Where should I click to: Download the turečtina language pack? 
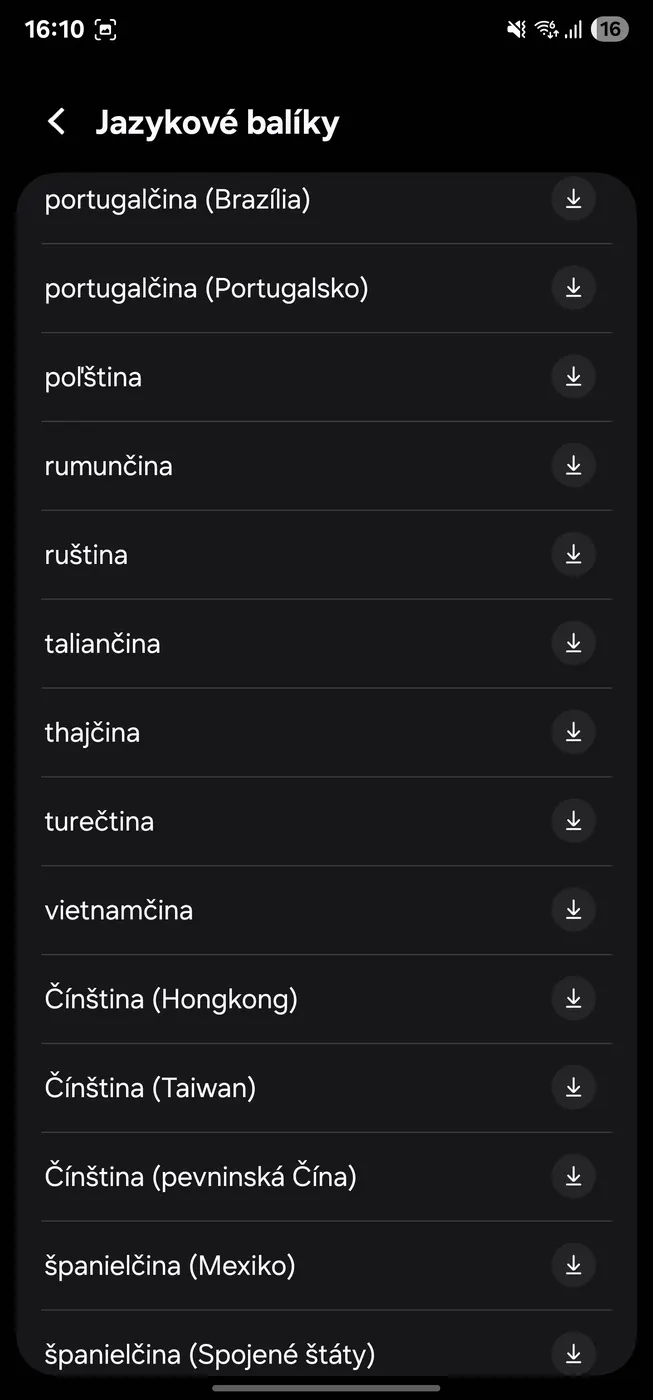point(573,821)
